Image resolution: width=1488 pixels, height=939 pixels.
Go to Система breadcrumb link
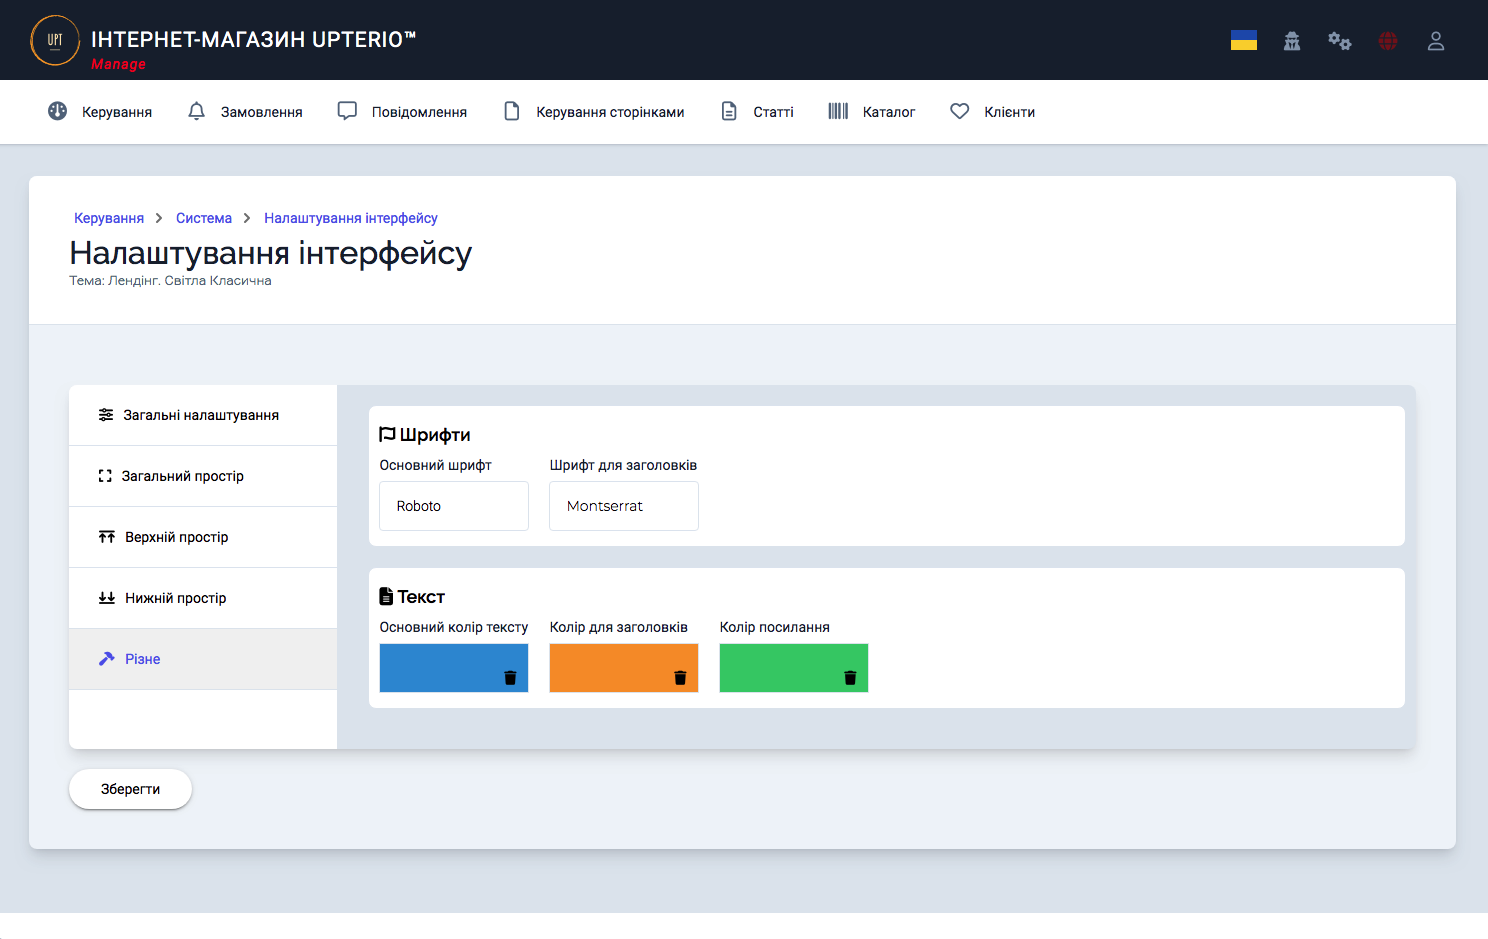204,218
